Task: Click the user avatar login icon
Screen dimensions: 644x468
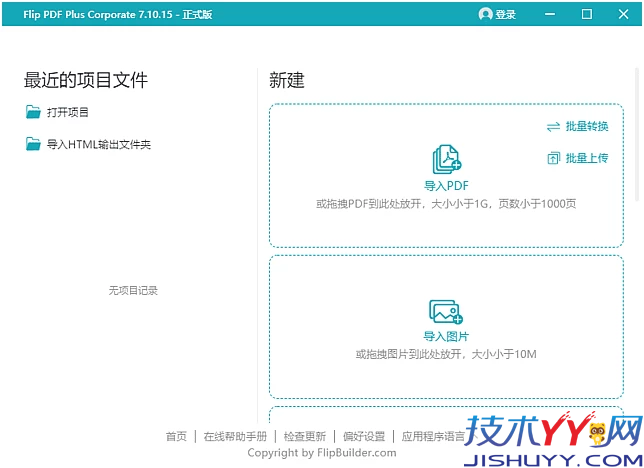Action: point(485,14)
